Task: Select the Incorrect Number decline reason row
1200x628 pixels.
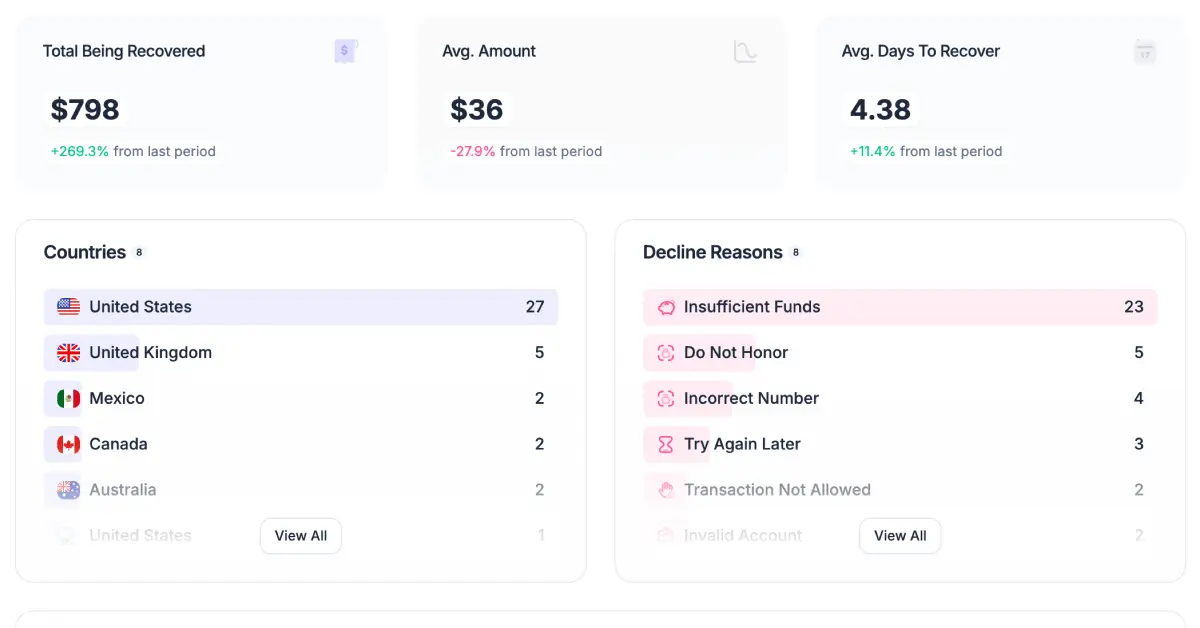Action: pos(900,399)
